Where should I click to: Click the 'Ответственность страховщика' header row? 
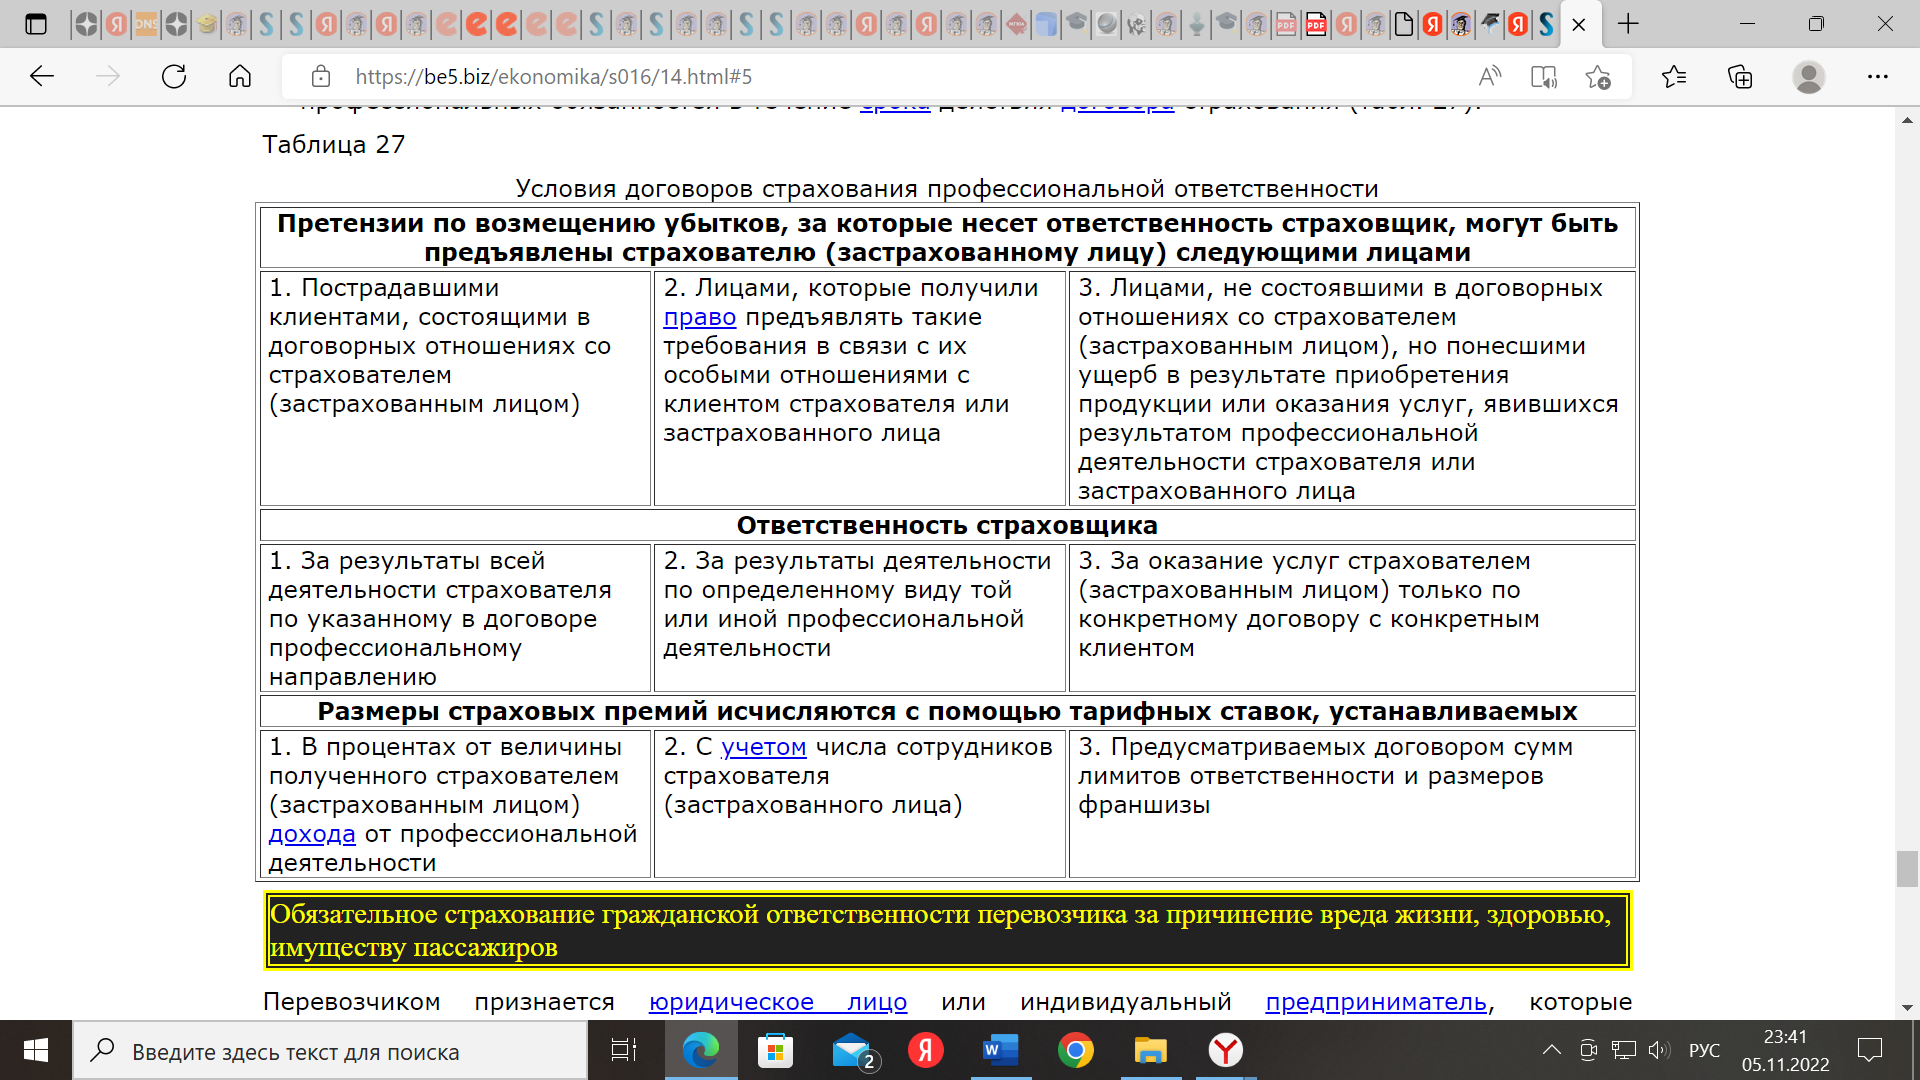pyautogui.click(x=947, y=526)
